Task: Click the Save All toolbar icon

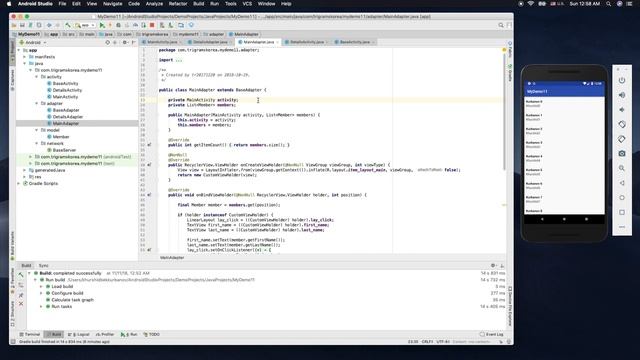Action: point(22,25)
